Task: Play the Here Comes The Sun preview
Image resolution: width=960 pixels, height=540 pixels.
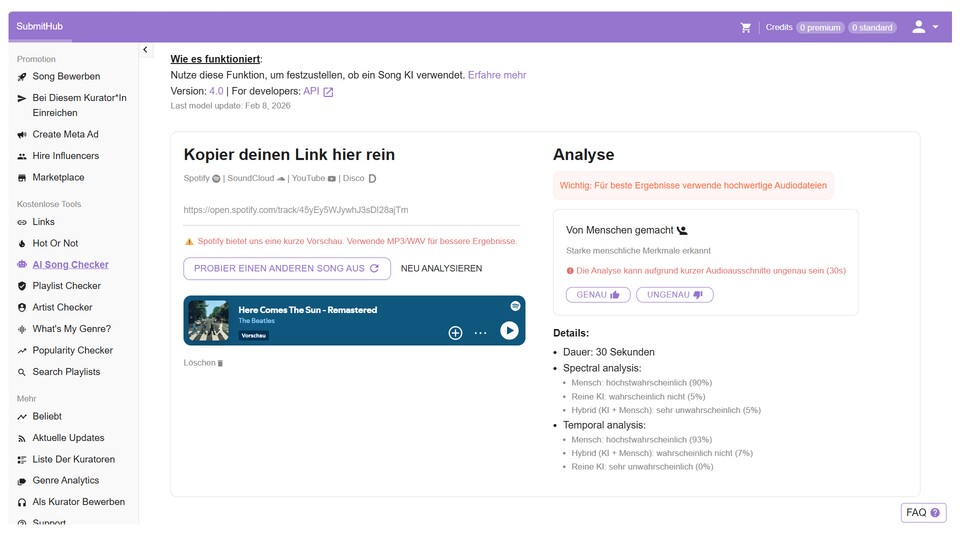Action: tap(509, 331)
